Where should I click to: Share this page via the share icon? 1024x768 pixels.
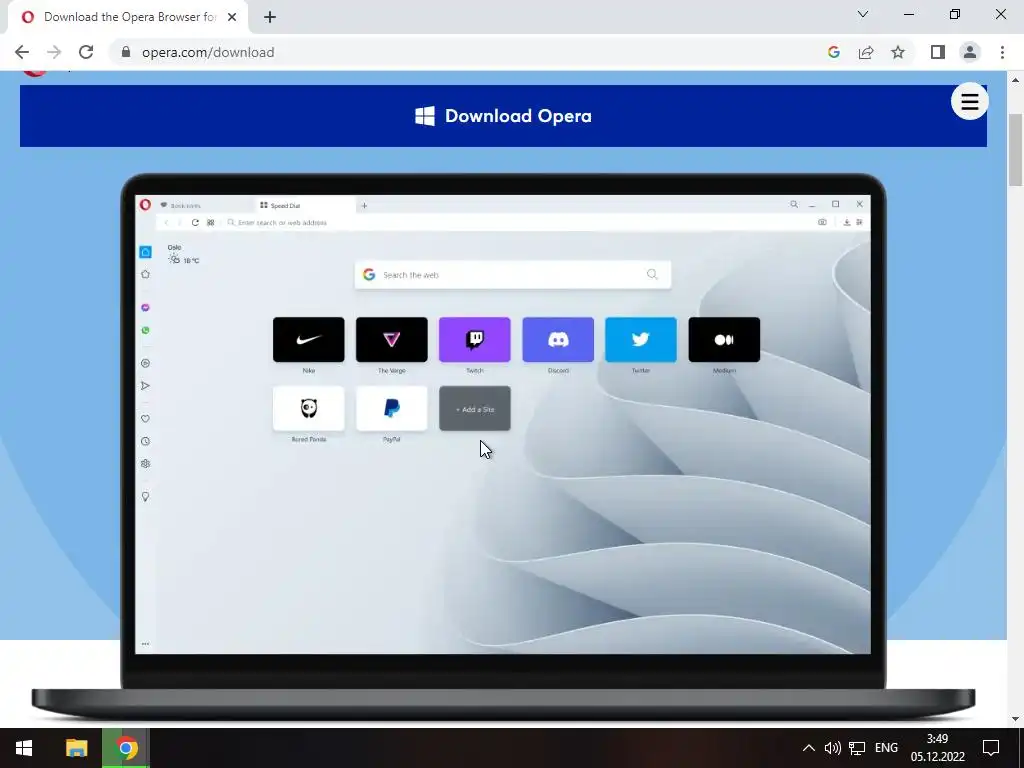[x=866, y=52]
